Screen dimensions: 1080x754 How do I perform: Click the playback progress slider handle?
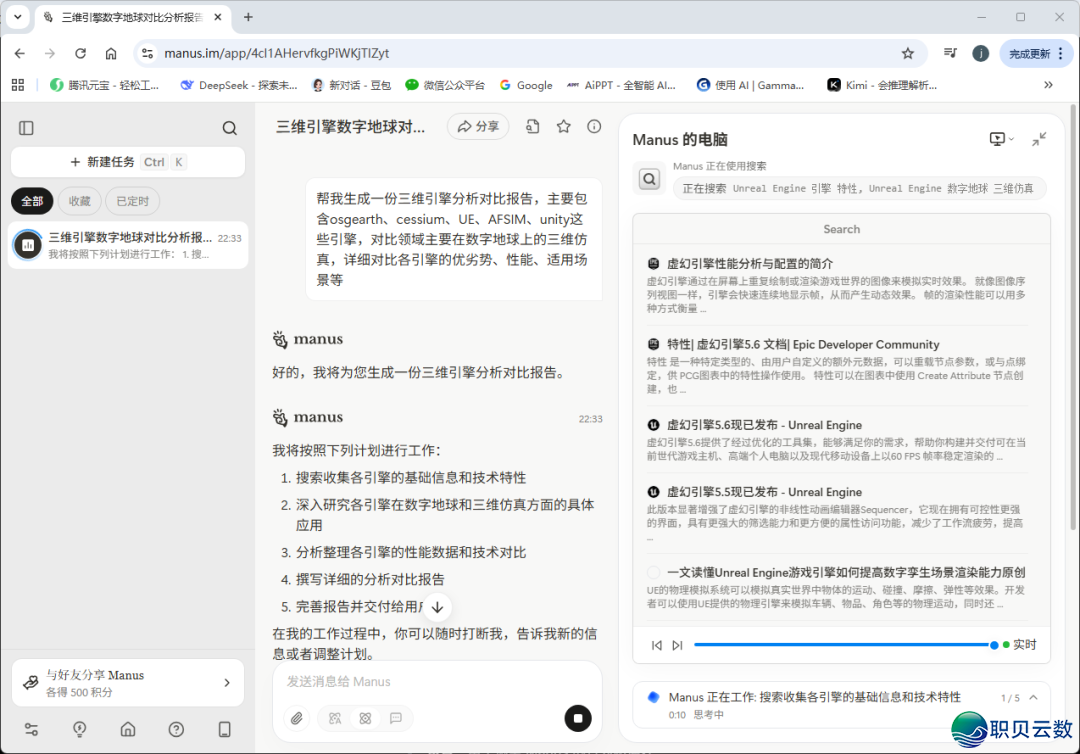coord(994,645)
